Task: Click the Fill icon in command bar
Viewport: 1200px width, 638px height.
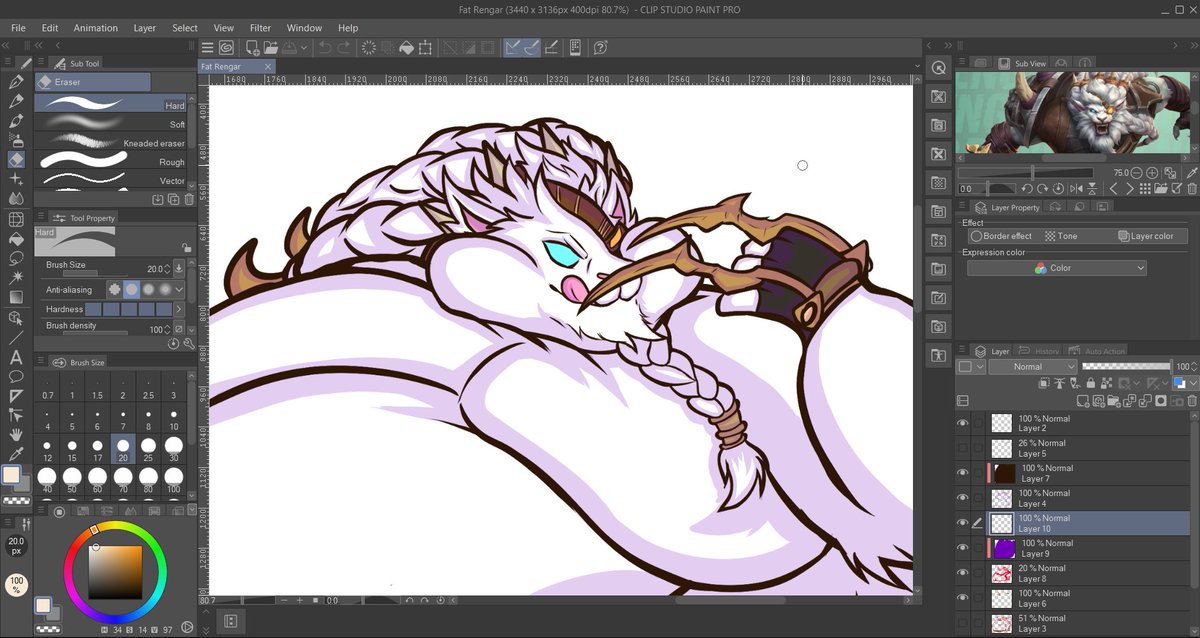Action: 407,47
